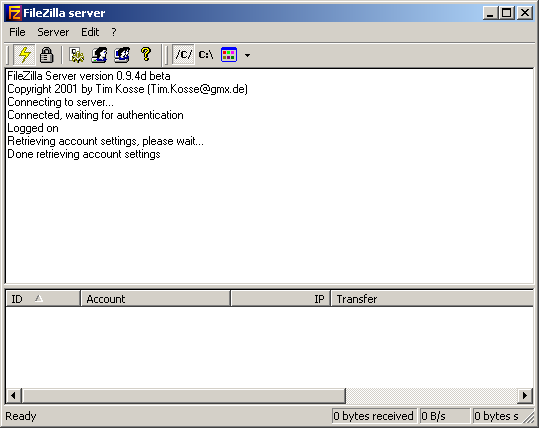Click the colored grid sorting icon
Screen dimensions: 539x428
pos(229,55)
